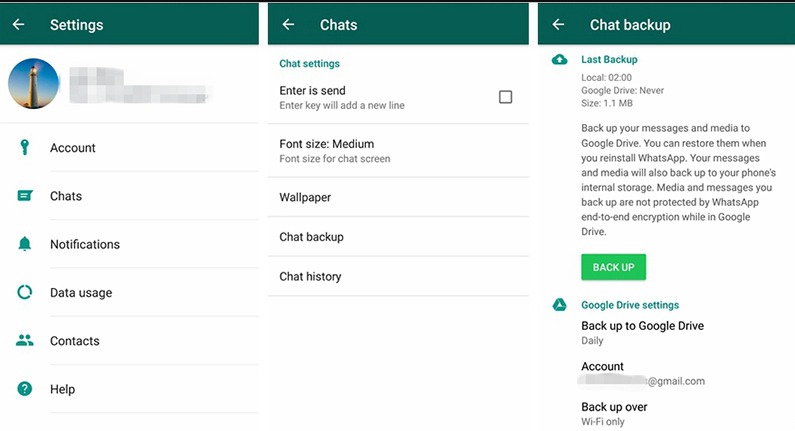Screen dimensions: 795x431
Task: Click the Chat backup header title
Action: [x=630, y=25]
